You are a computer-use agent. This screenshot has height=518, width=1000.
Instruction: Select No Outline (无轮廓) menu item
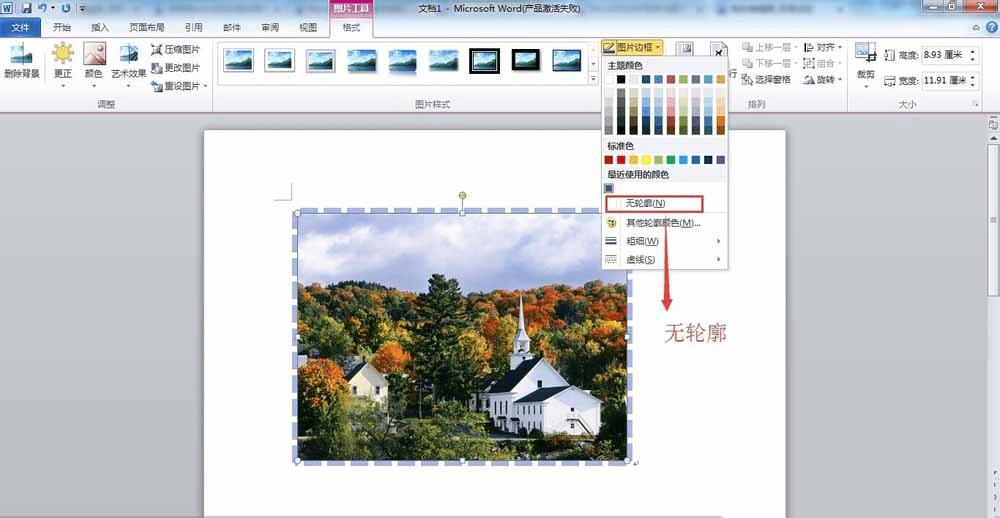click(x=654, y=204)
